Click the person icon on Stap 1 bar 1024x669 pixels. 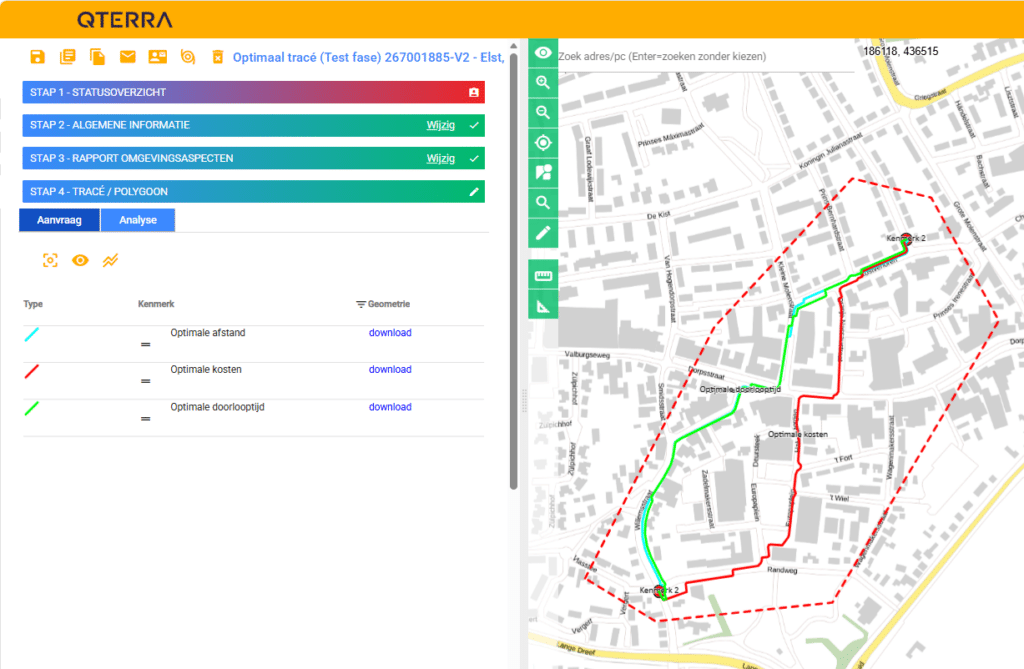474,93
